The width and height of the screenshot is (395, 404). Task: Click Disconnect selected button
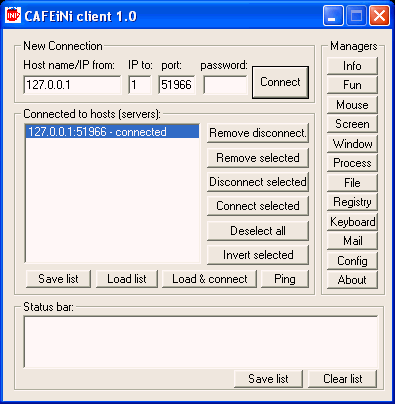tap(258, 182)
